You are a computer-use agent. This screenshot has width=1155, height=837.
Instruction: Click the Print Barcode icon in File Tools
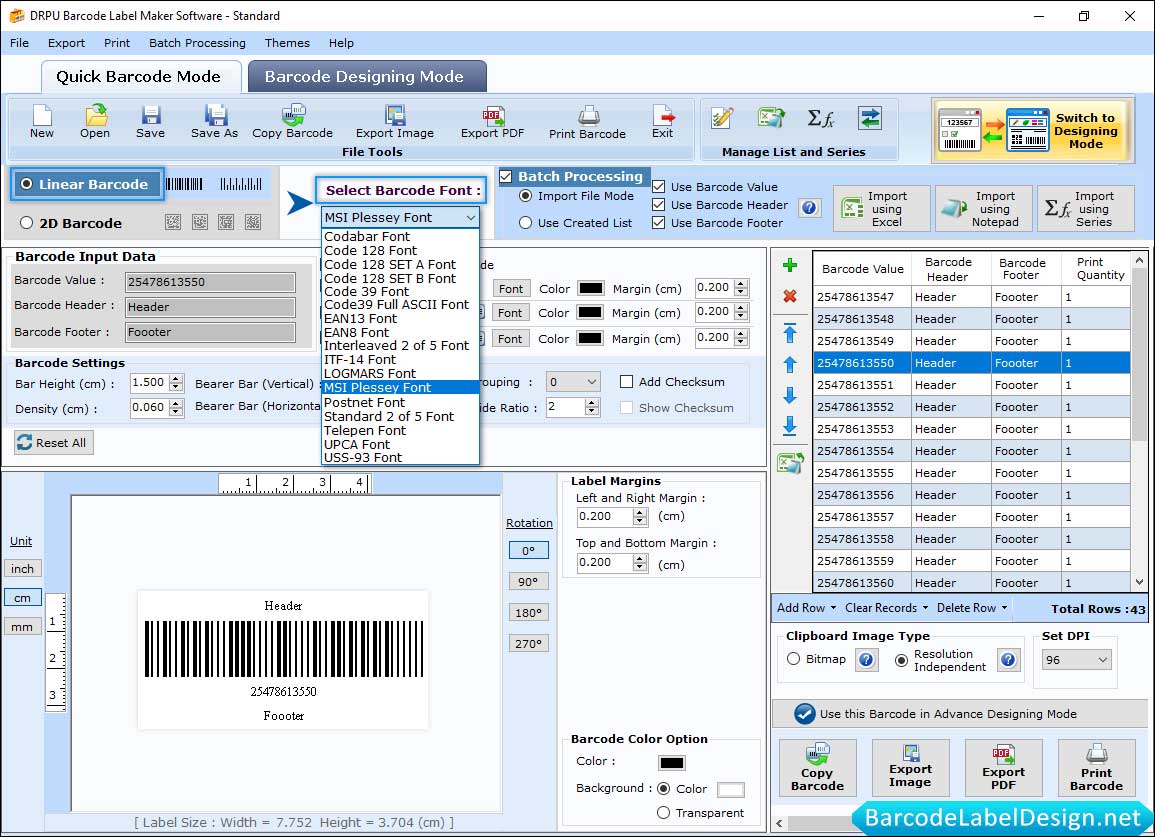[x=587, y=122]
